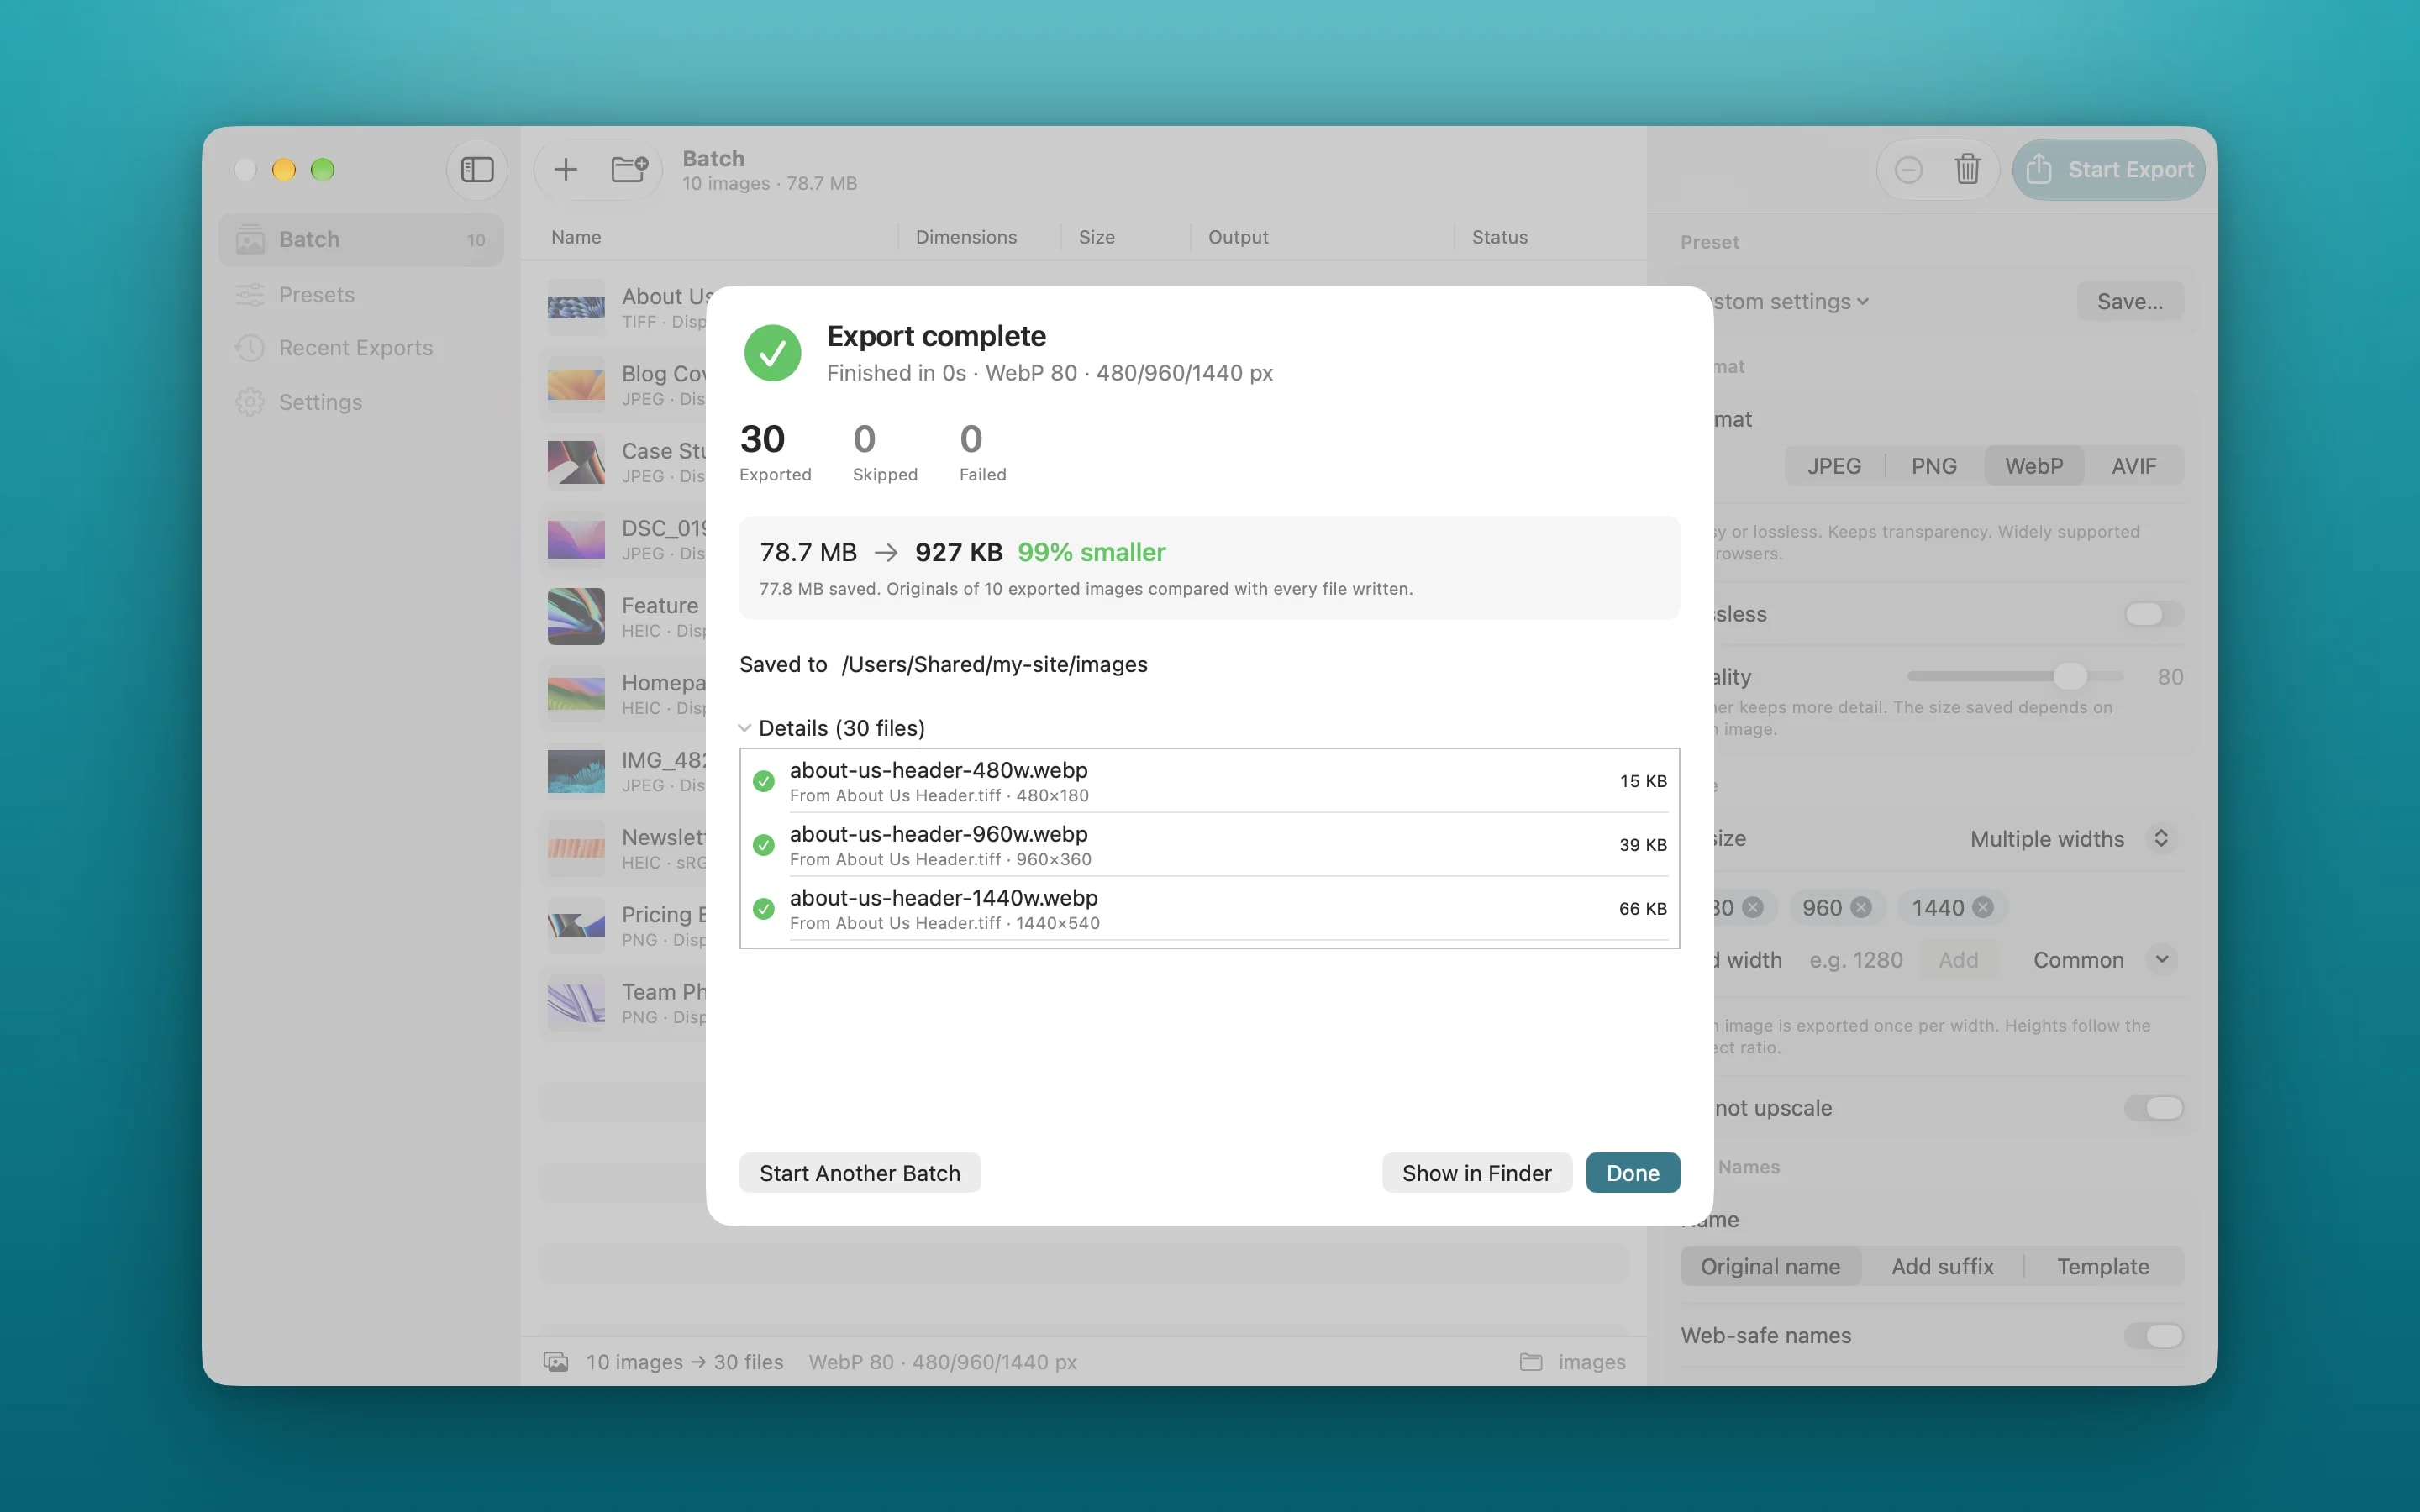Toggle the sidebar visibility icon
Viewport: 2420px width, 1512px height.
[477, 170]
